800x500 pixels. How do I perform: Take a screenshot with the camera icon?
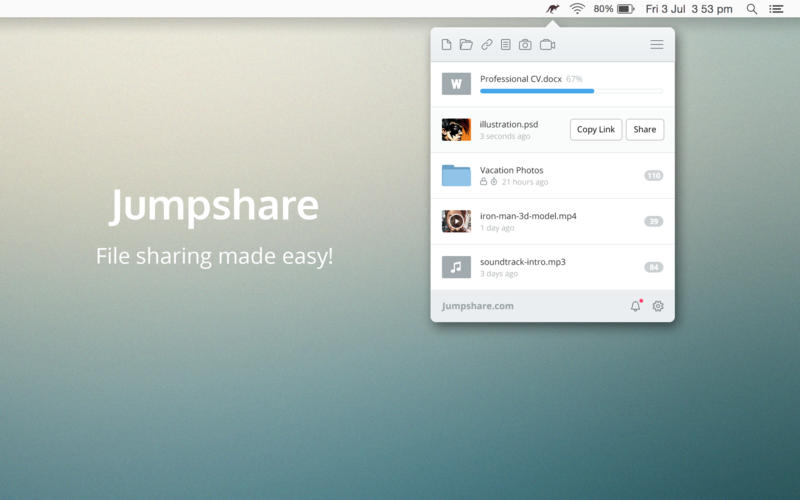coord(525,45)
